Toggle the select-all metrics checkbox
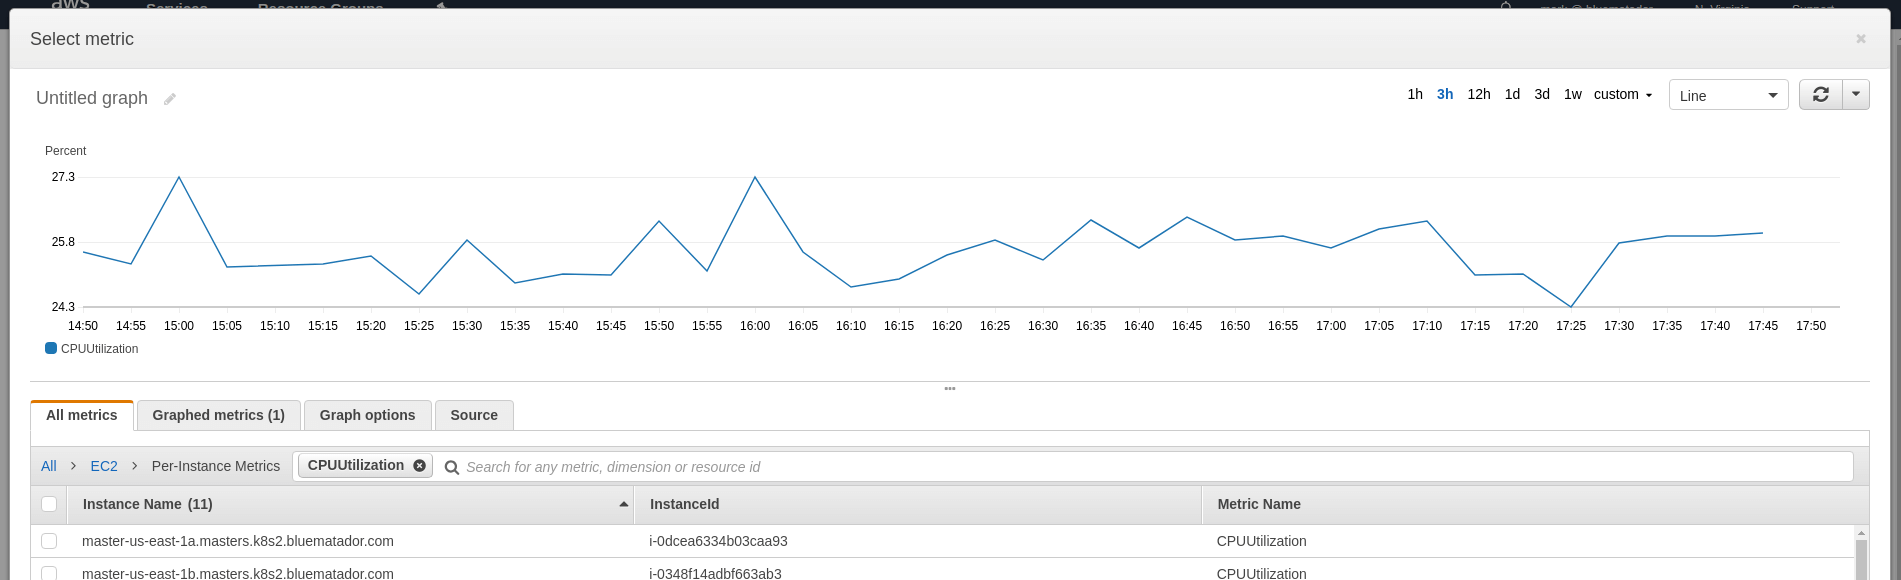This screenshot has height=580, width=1901. tap(49, 504)
